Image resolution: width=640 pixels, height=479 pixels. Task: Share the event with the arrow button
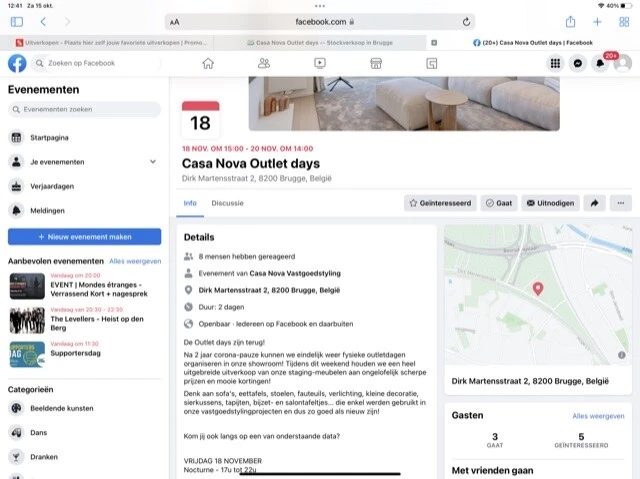pos(595,203)
